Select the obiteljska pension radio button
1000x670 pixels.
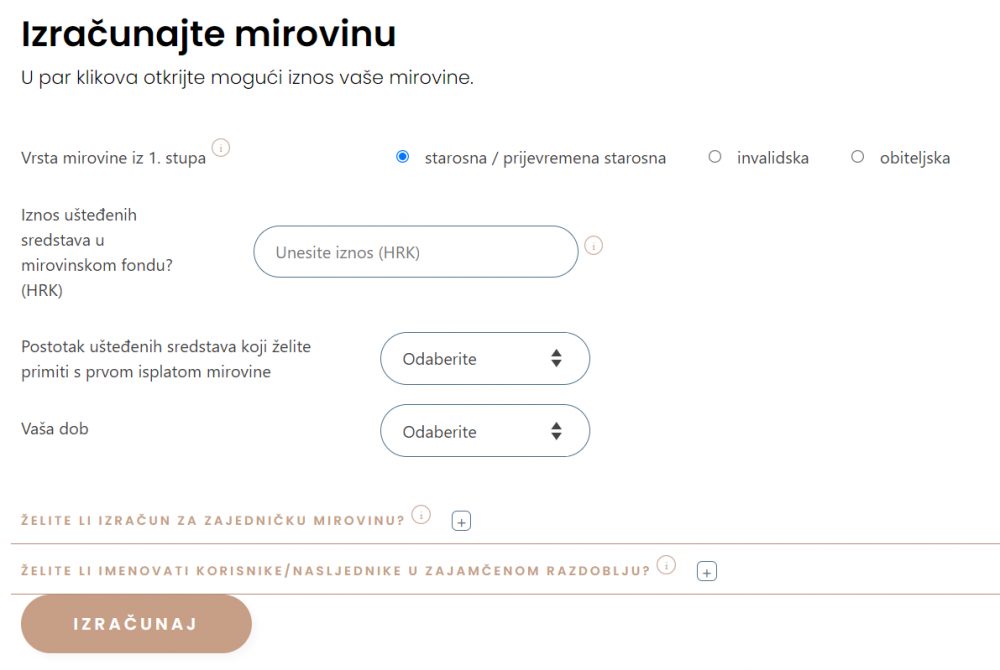[x=857, y=157]
